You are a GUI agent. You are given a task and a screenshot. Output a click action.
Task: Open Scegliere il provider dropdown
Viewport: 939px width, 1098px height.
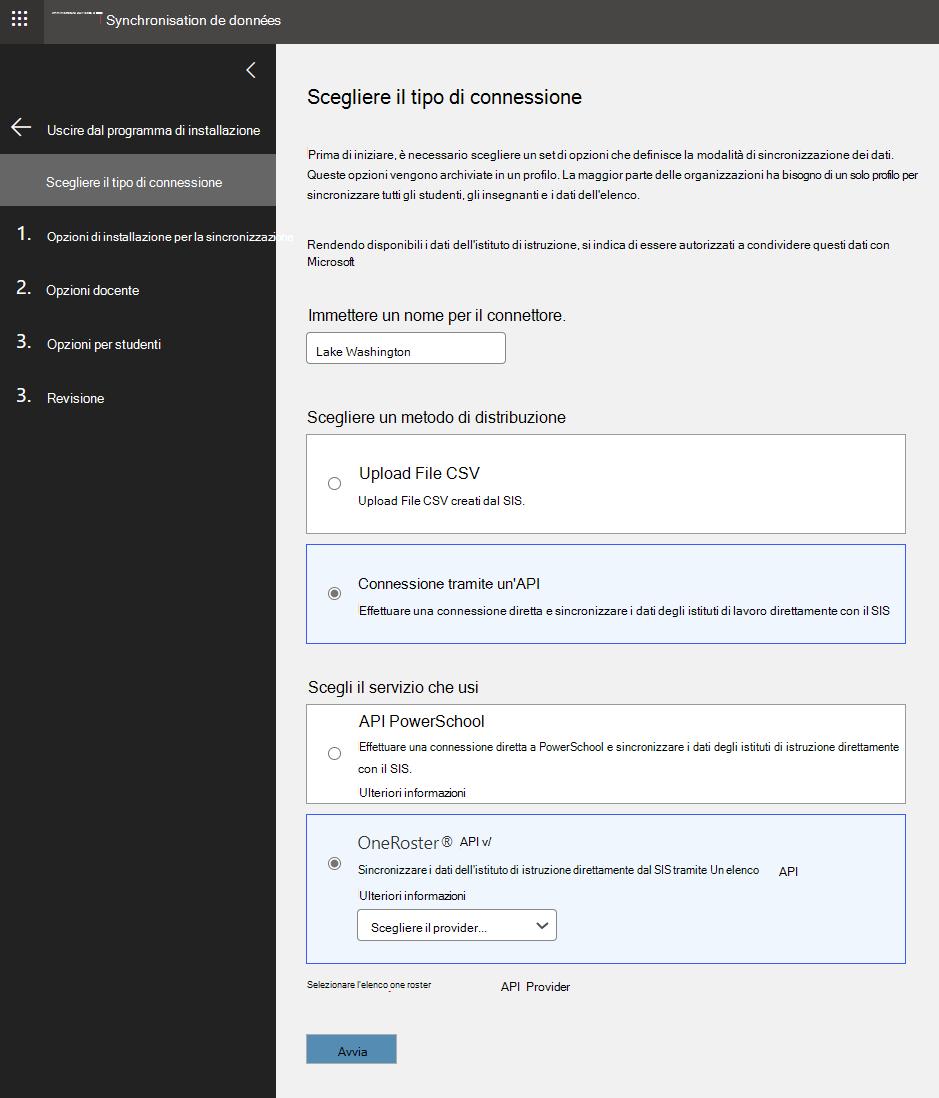tap(457, 926)
